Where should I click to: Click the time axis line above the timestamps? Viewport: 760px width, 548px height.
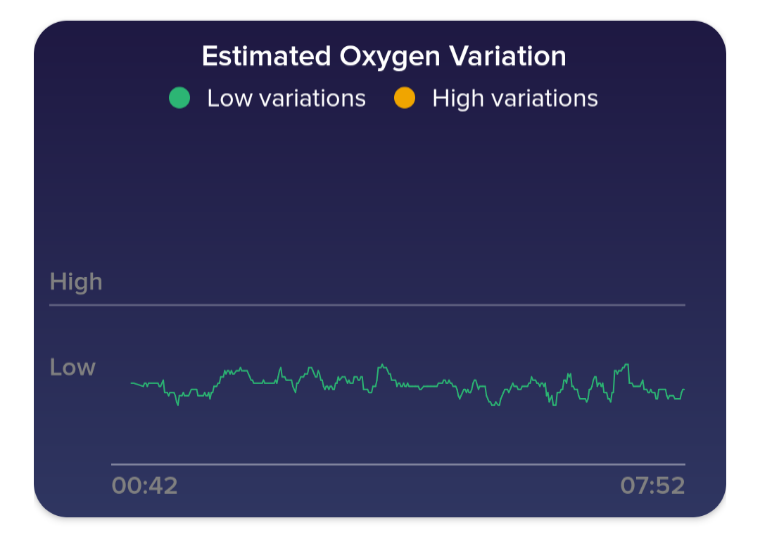[397, 464]
